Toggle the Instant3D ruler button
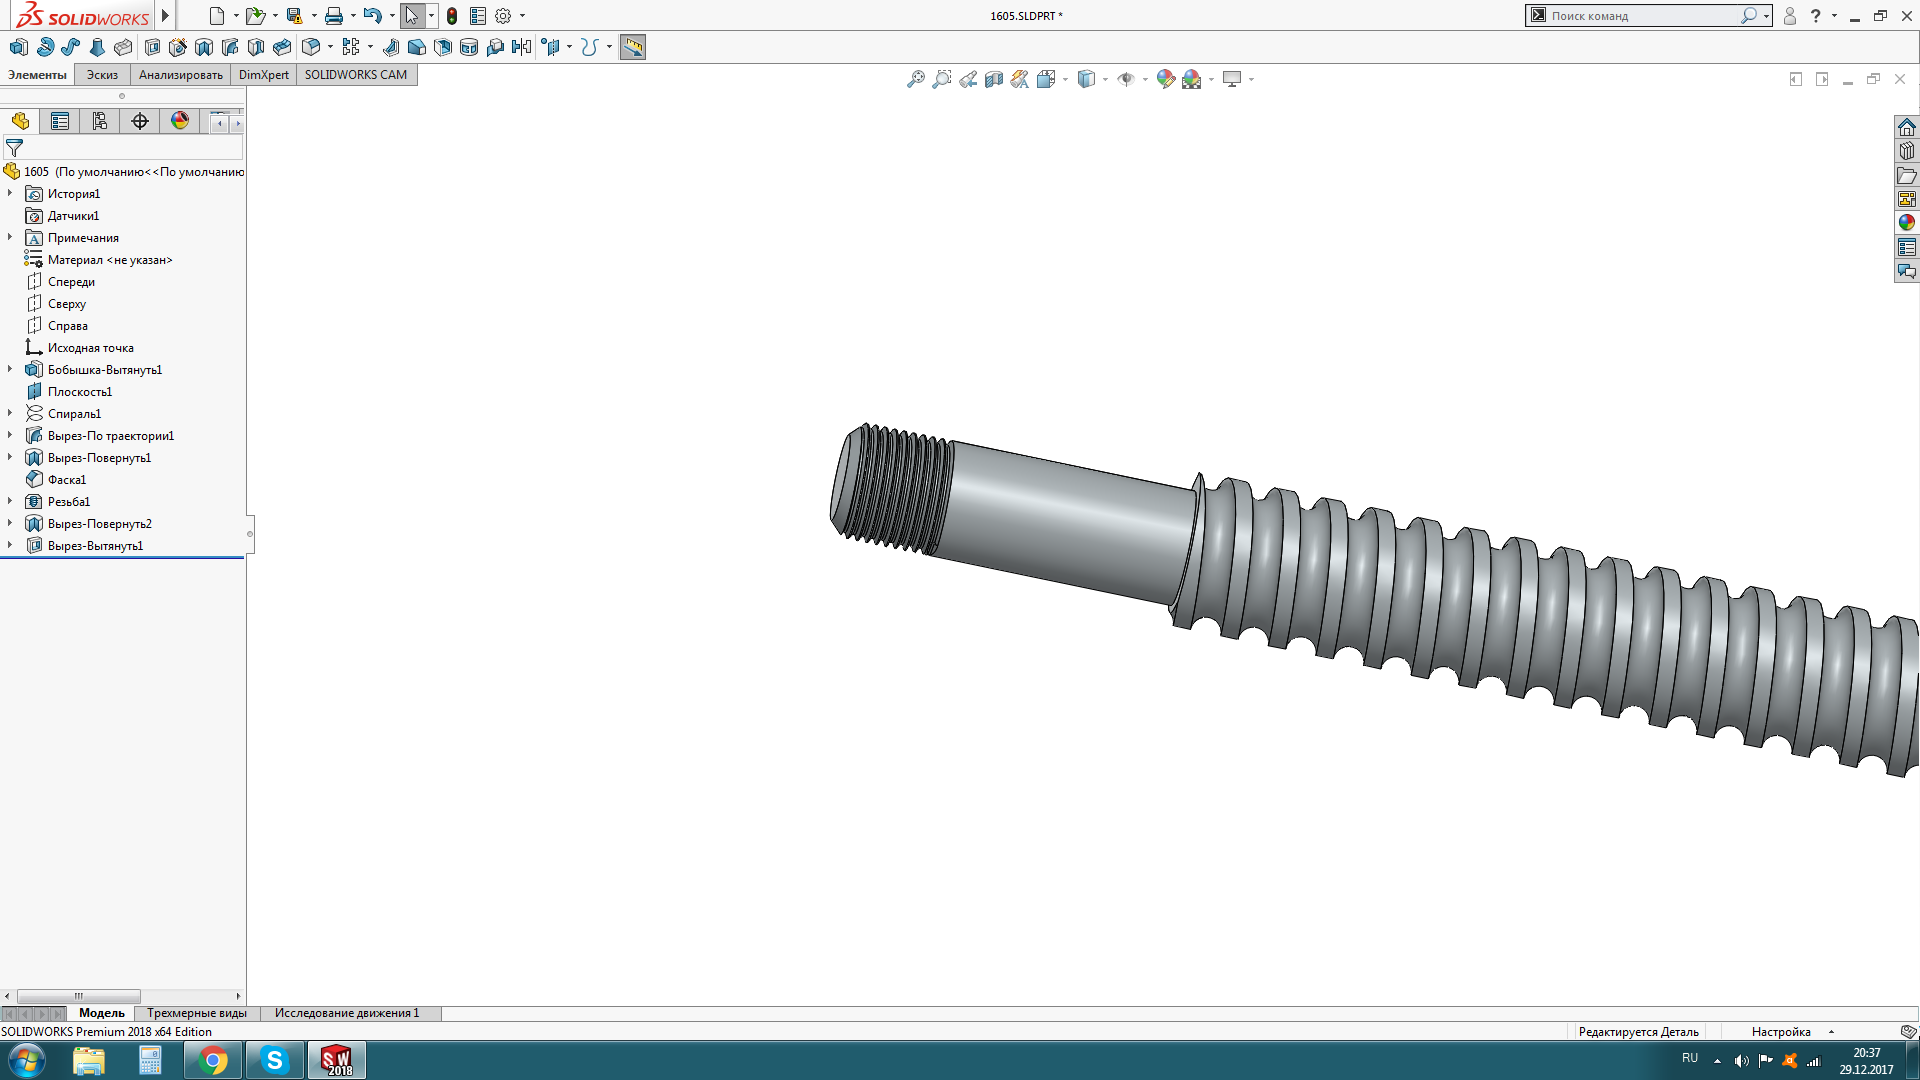Viewport: 1920px width, 1080px height. [x=633, y=47]
